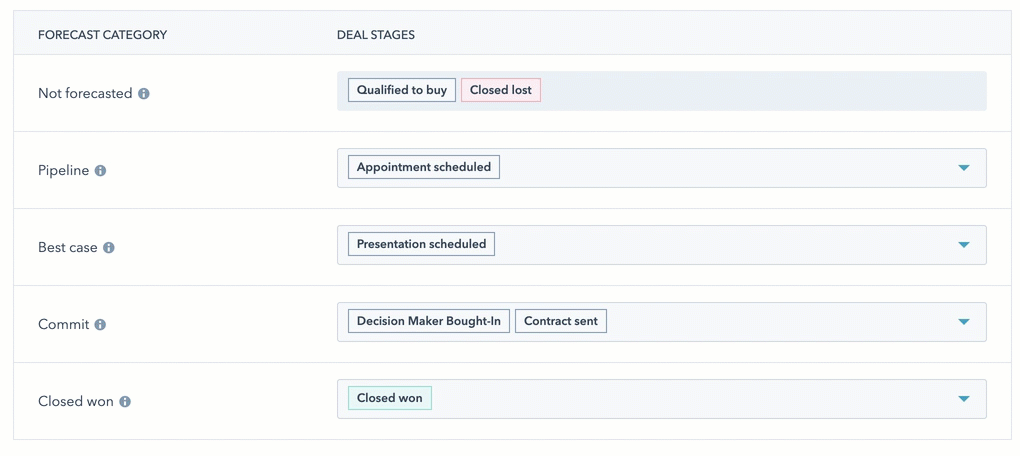The image size is (1020, 456).
Task: Click the info icon beside Not forecasted
Action: [x=144, y=94]
